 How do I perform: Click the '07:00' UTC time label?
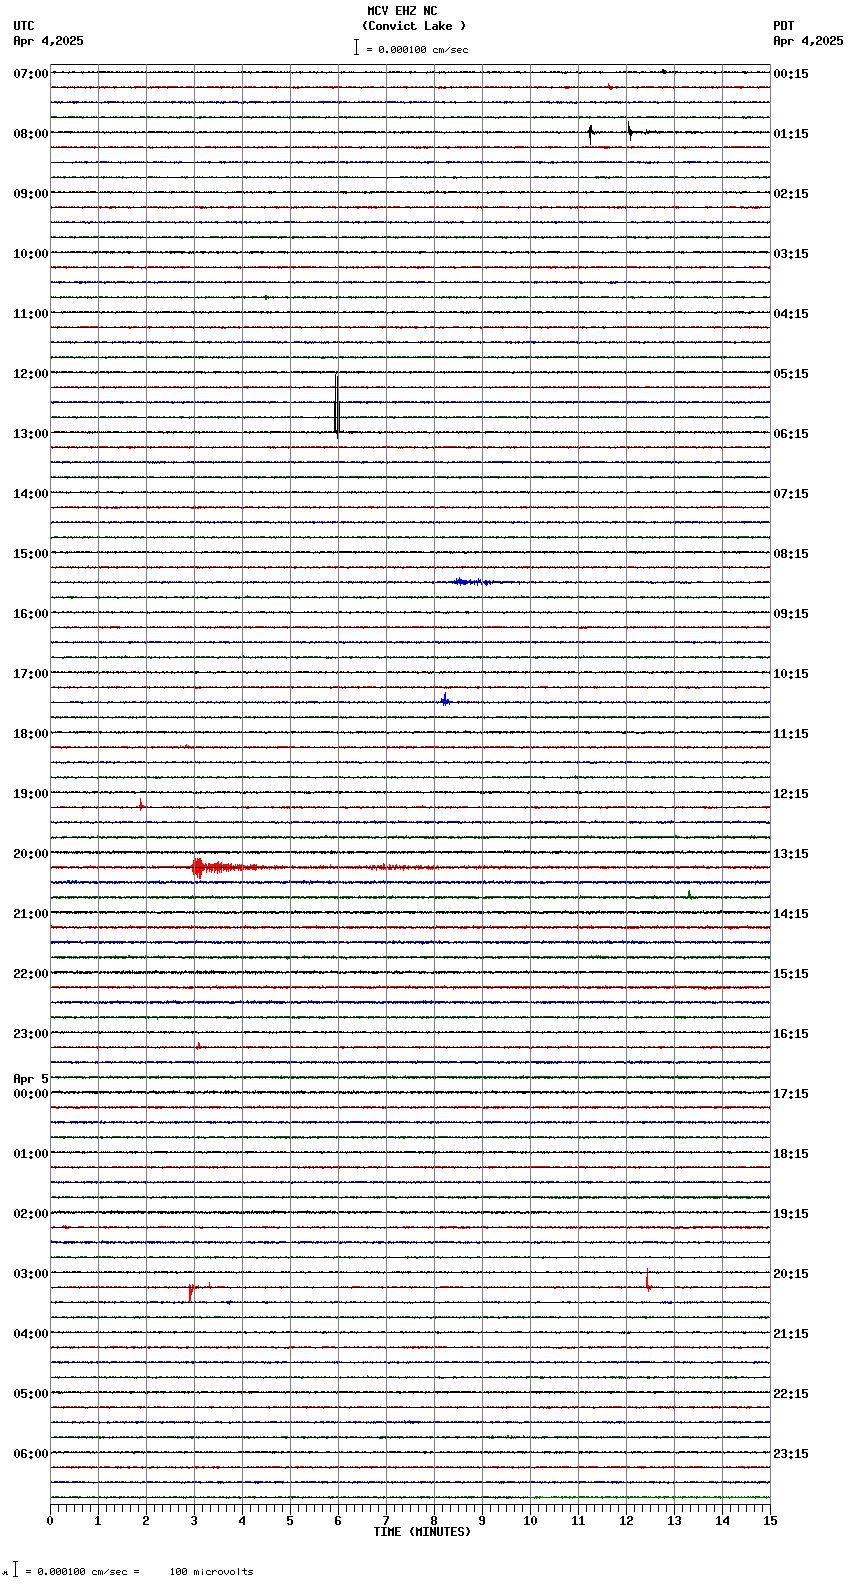(31, 74)
